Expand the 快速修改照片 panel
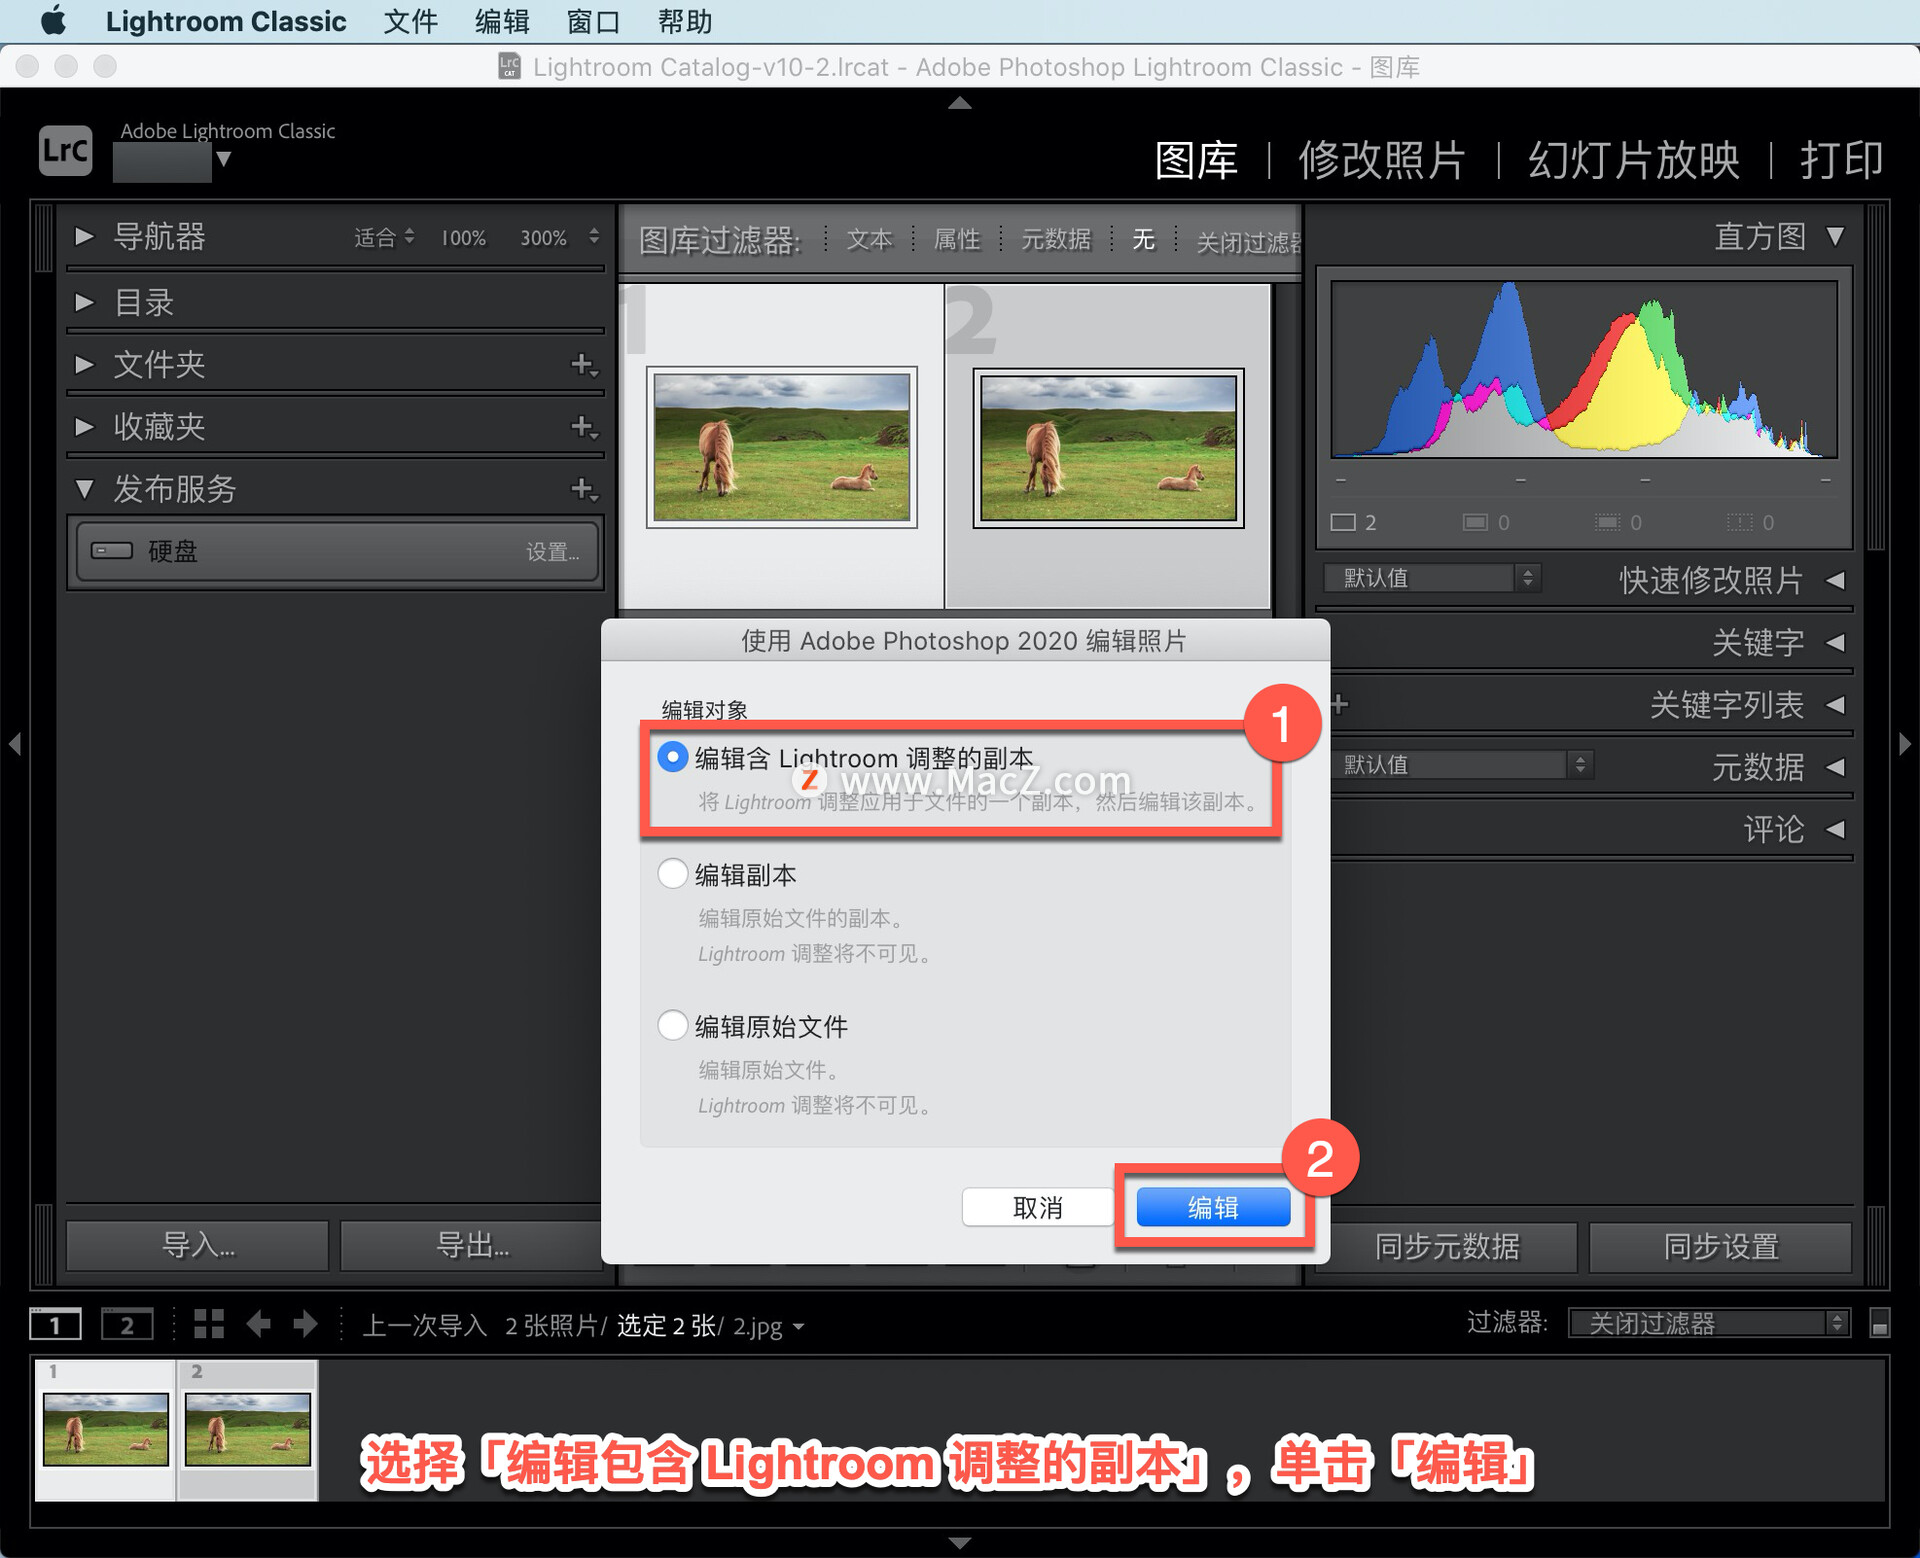Image resolution: width=1920 pixels, height=1558 pixels. [1835, 580]
